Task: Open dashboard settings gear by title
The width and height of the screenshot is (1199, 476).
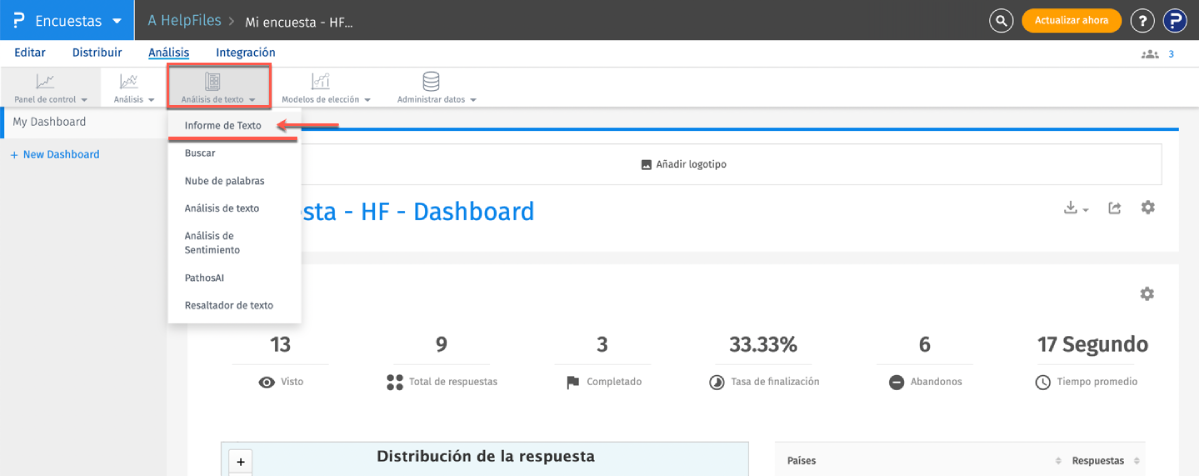Action: [x=1148, y=207]
